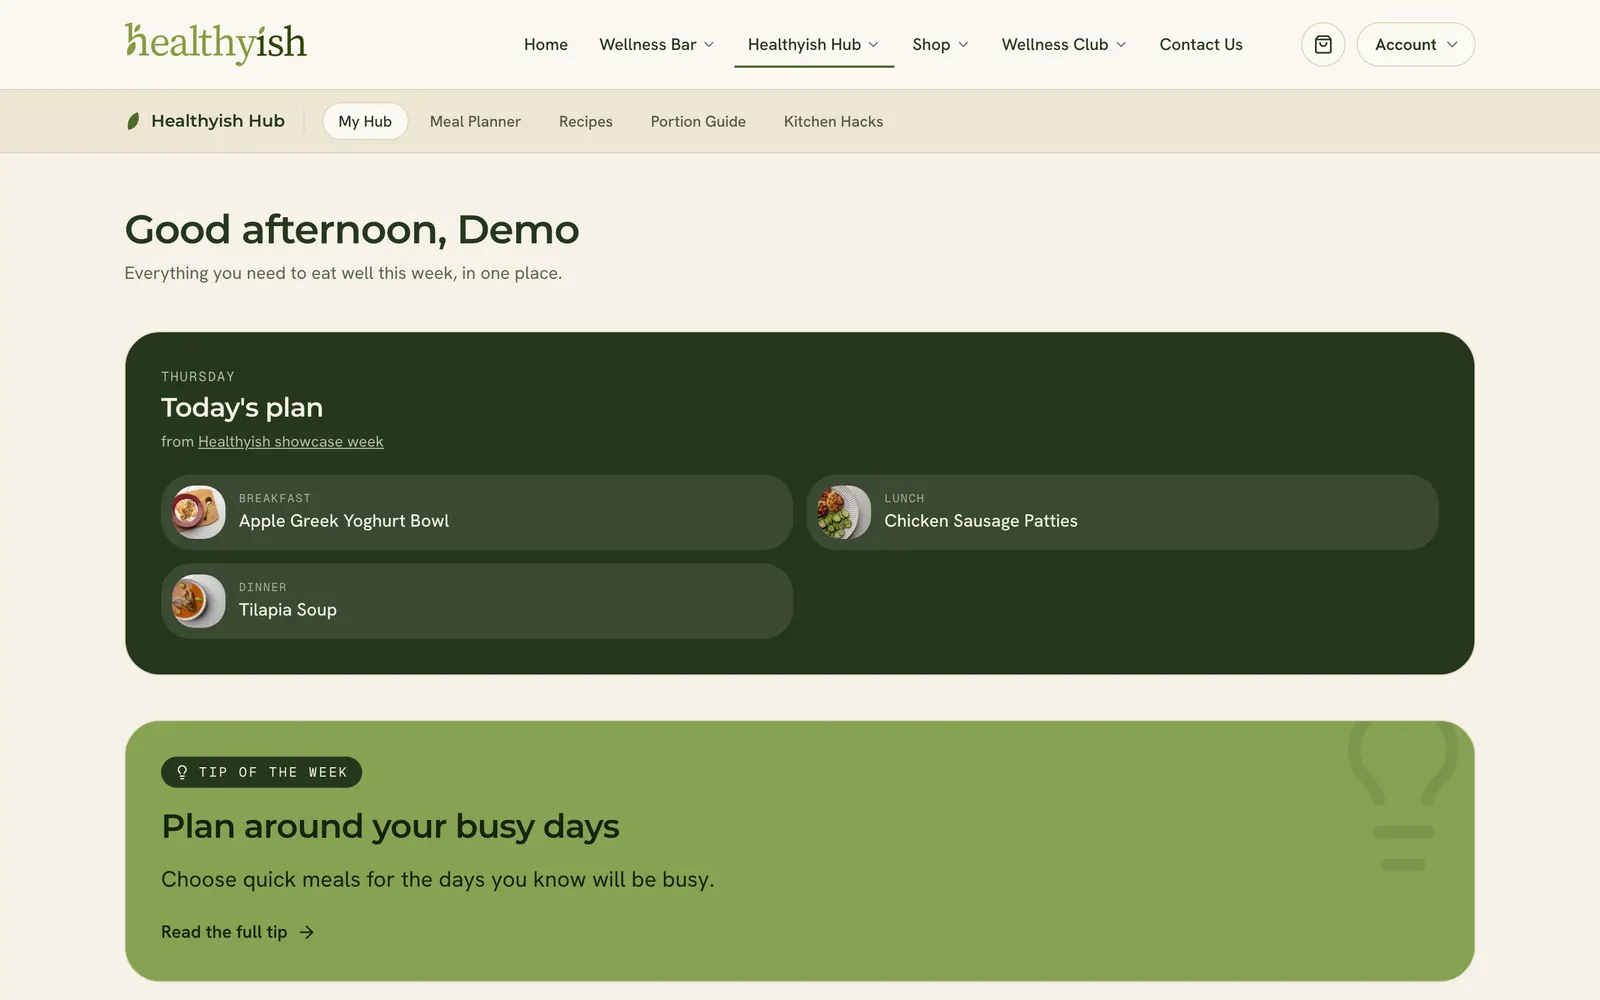Click the arrow icon after Read the full tip

[307, 932]
